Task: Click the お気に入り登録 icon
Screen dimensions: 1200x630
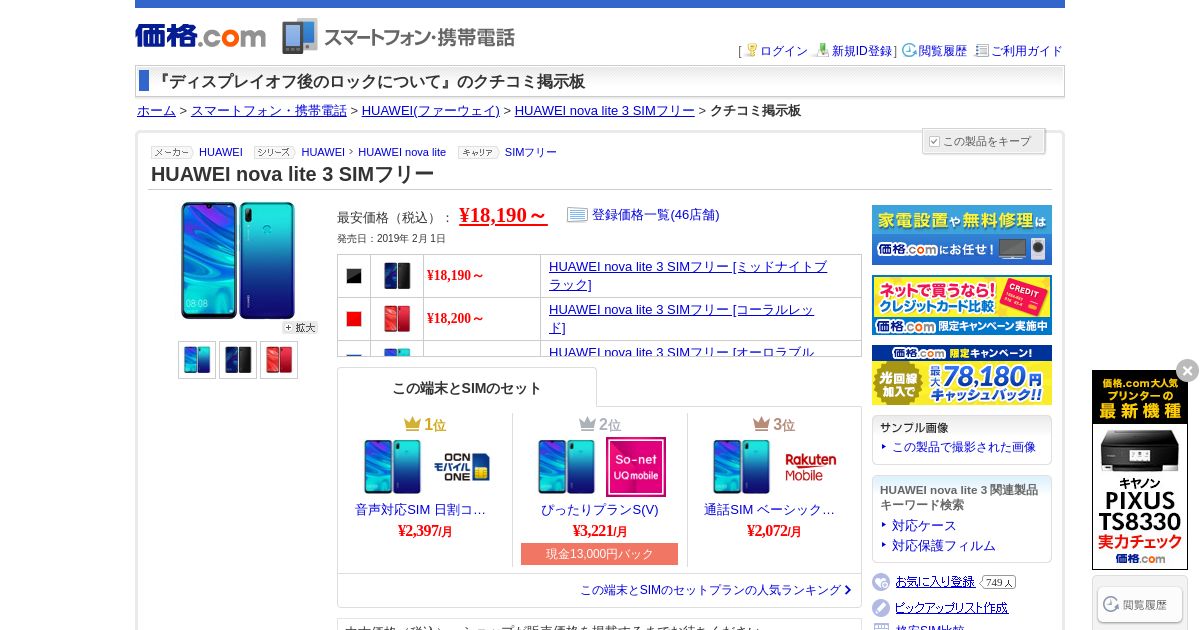Action: pyautogui.click(x=881, y=582)
